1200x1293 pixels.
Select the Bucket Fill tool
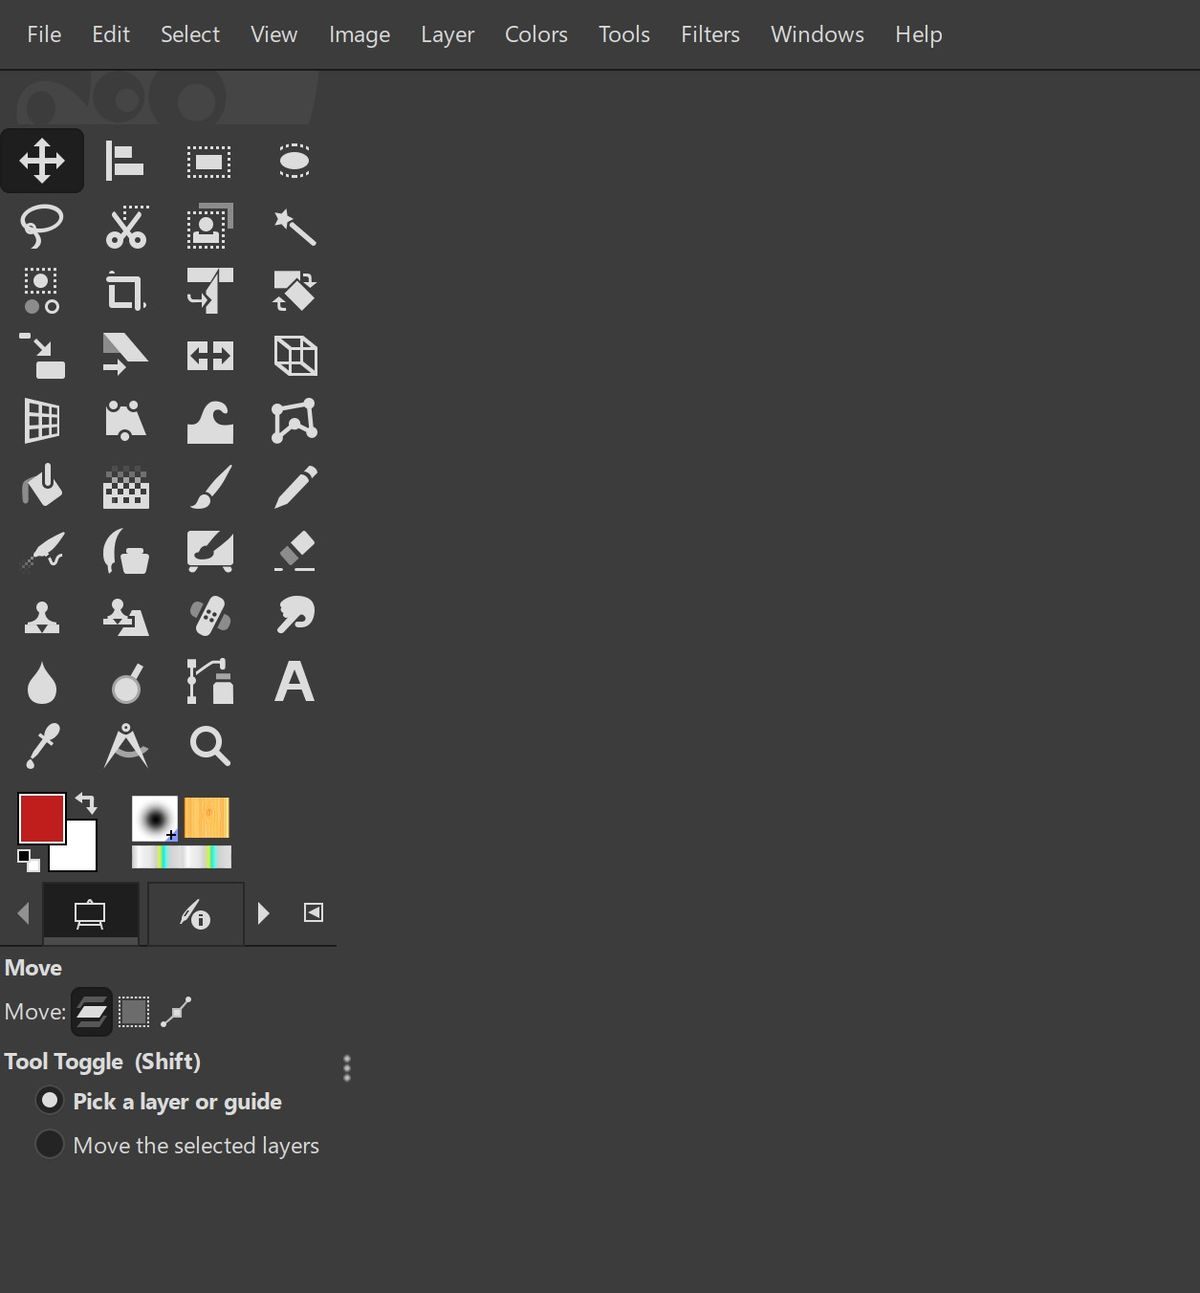[x=42, y=487]
